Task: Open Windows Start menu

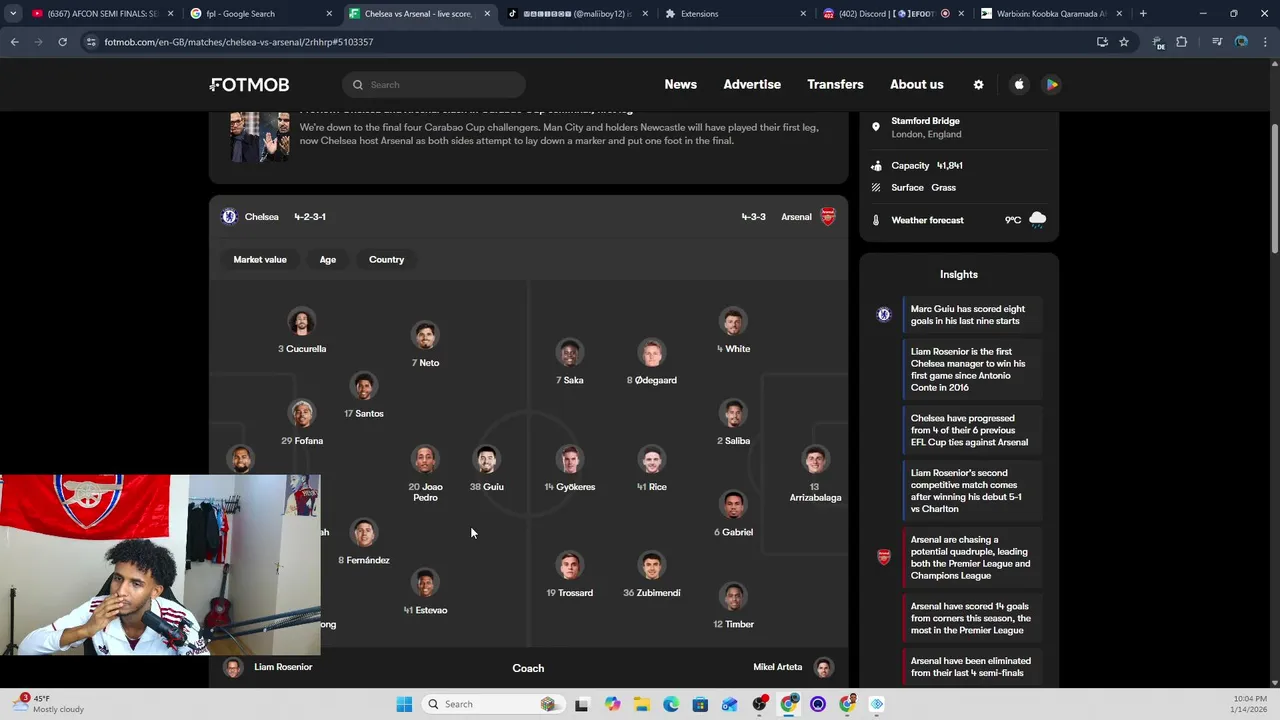Action: [404, 704]
